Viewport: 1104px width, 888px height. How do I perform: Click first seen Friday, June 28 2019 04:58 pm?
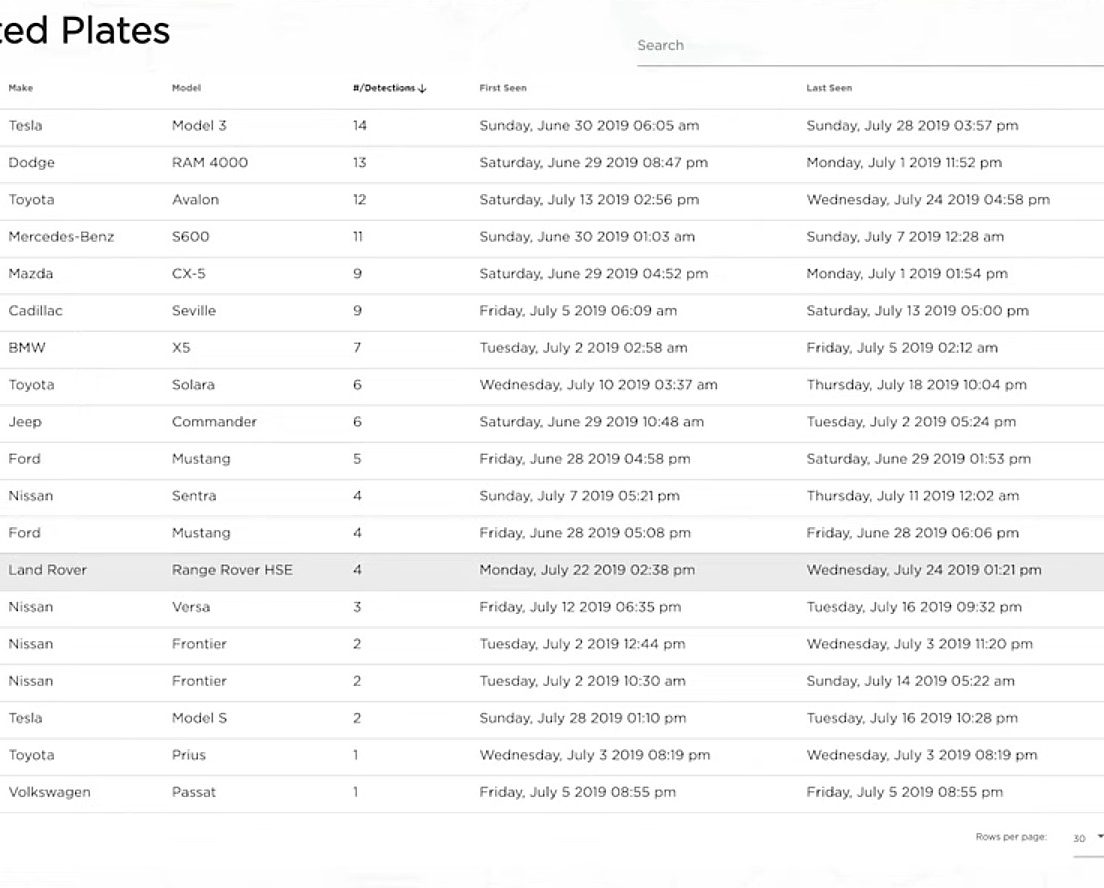click(x=585, y=458)
